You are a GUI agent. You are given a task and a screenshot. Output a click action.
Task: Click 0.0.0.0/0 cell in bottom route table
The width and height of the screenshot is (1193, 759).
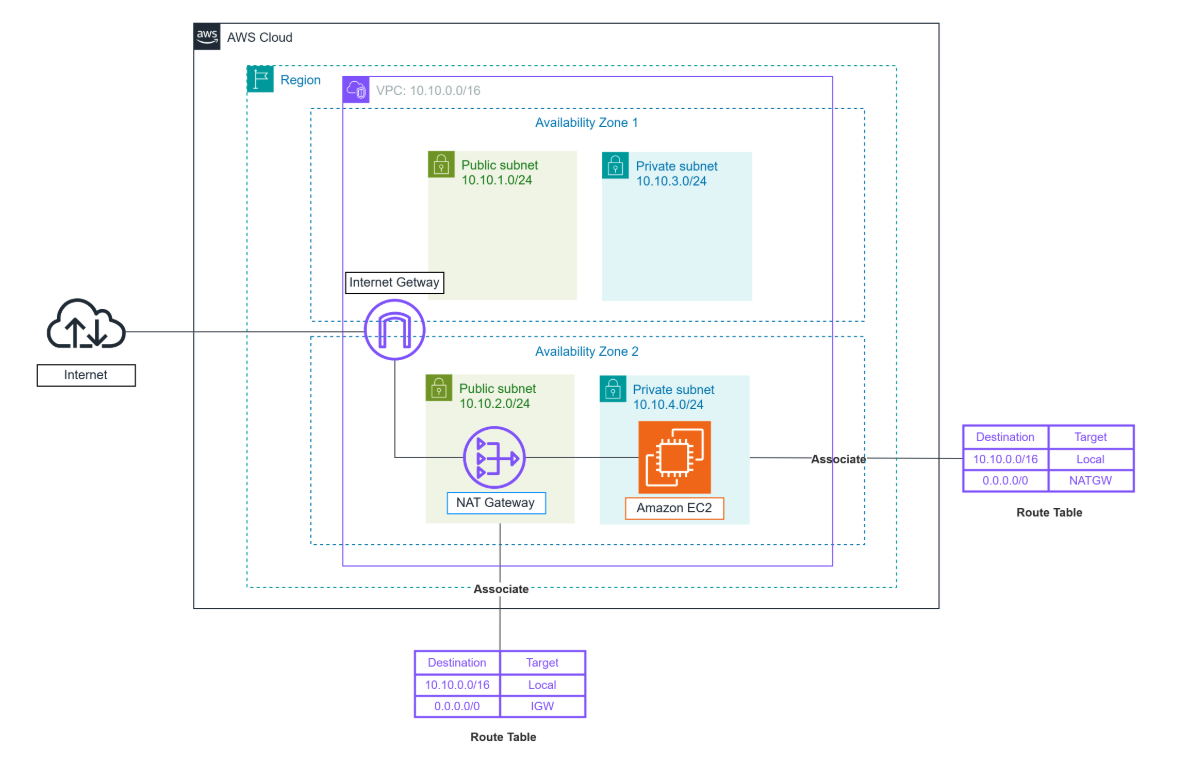tap(457, 707)
